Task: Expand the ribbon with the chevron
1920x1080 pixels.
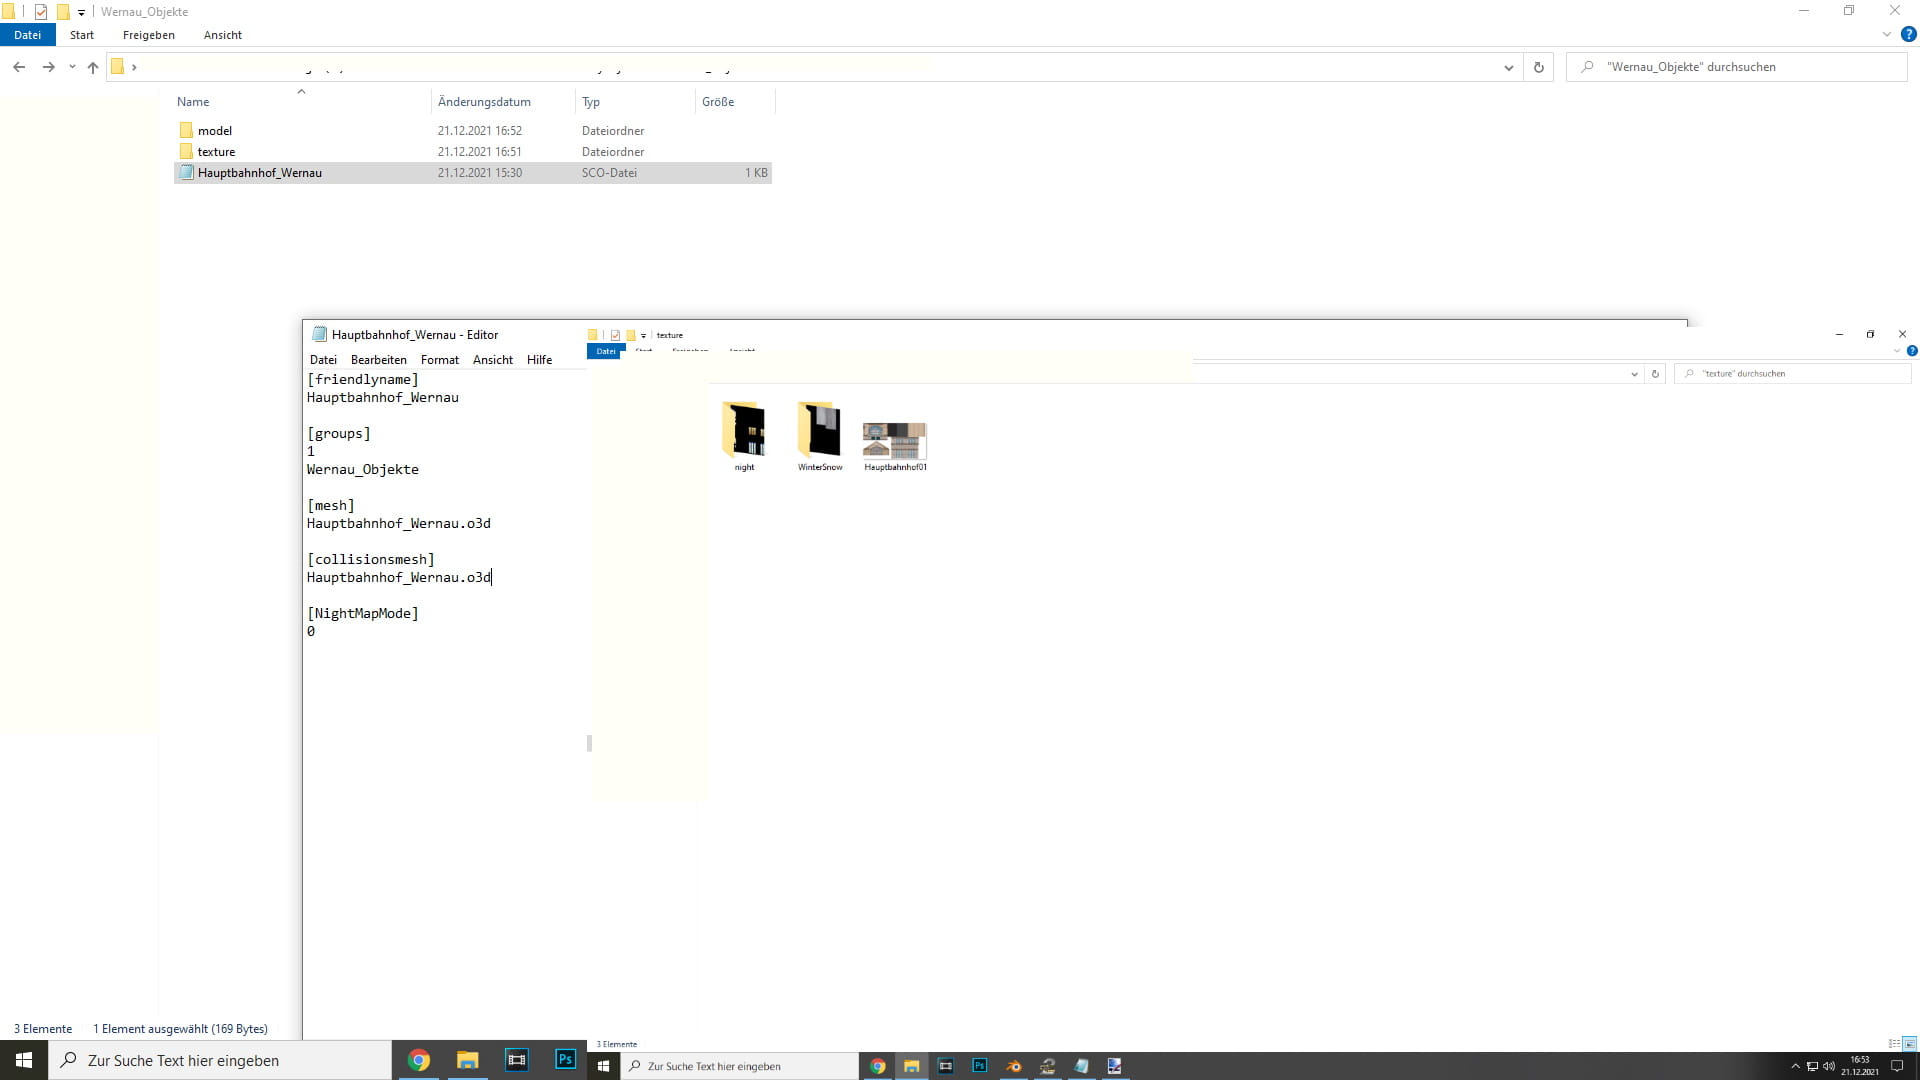Action: coord(1886,34)
